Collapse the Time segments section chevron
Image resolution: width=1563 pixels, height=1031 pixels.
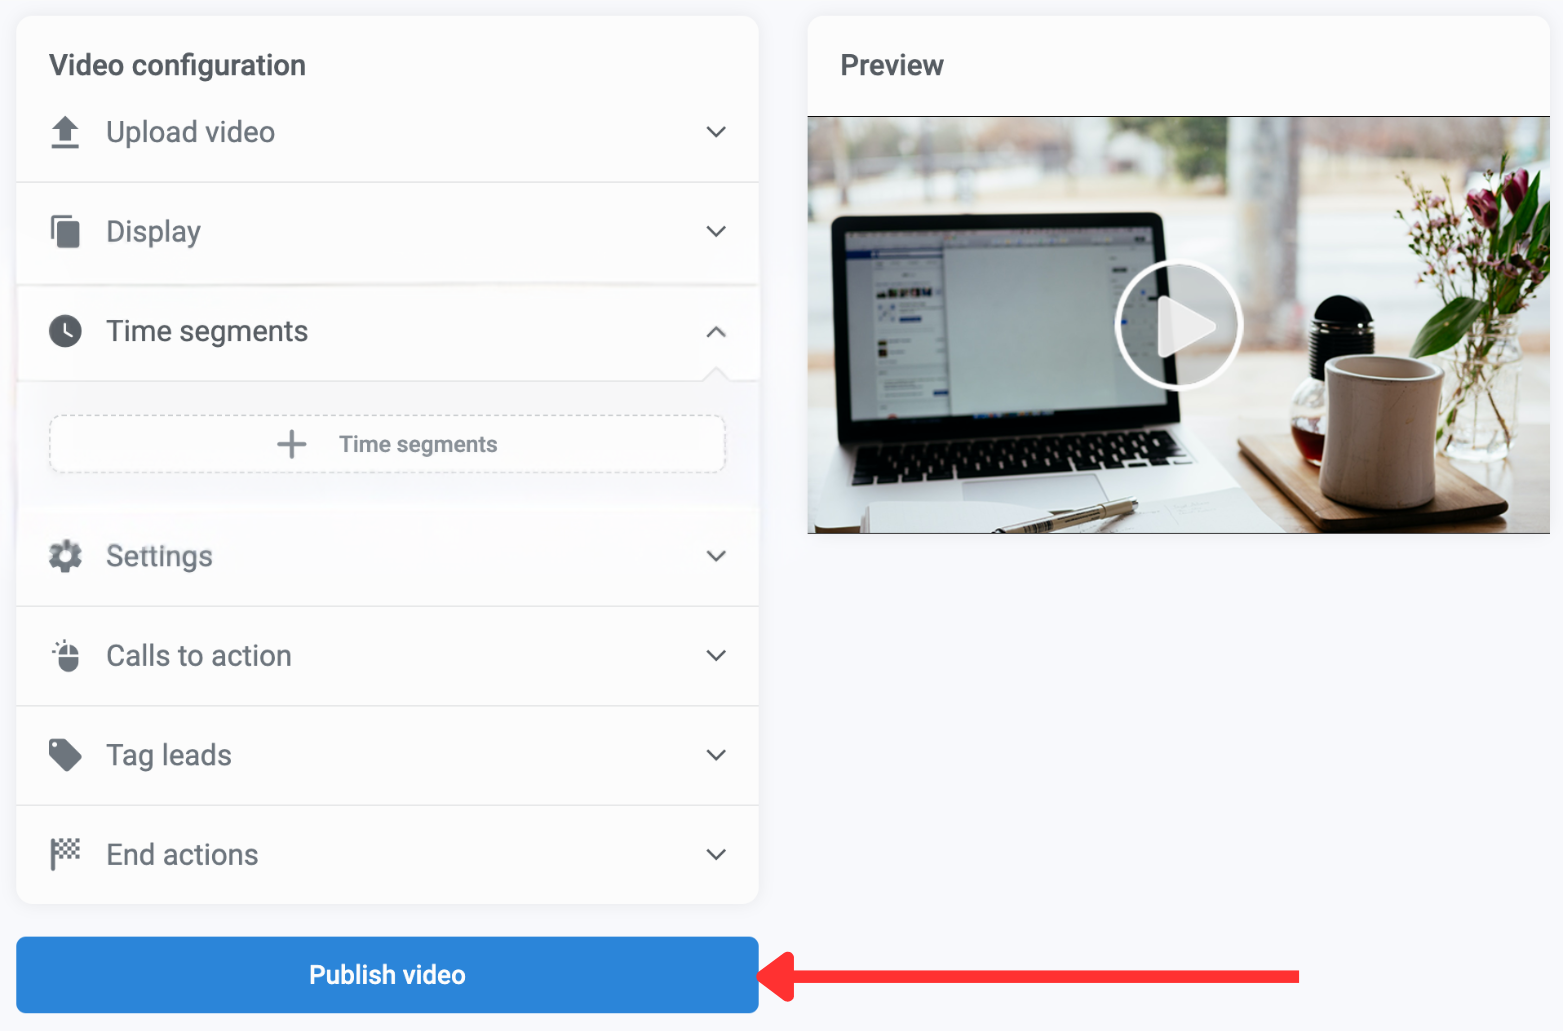[716, 331]
